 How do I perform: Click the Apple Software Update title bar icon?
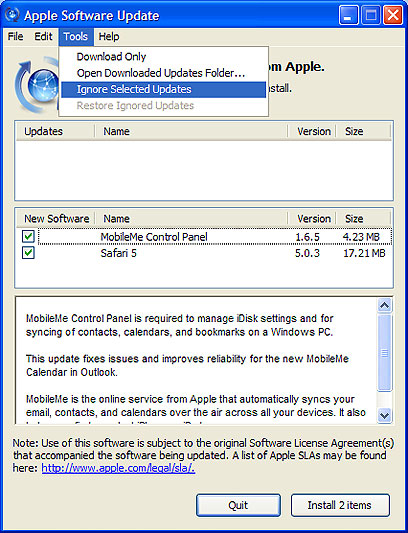tap(13, 15)
